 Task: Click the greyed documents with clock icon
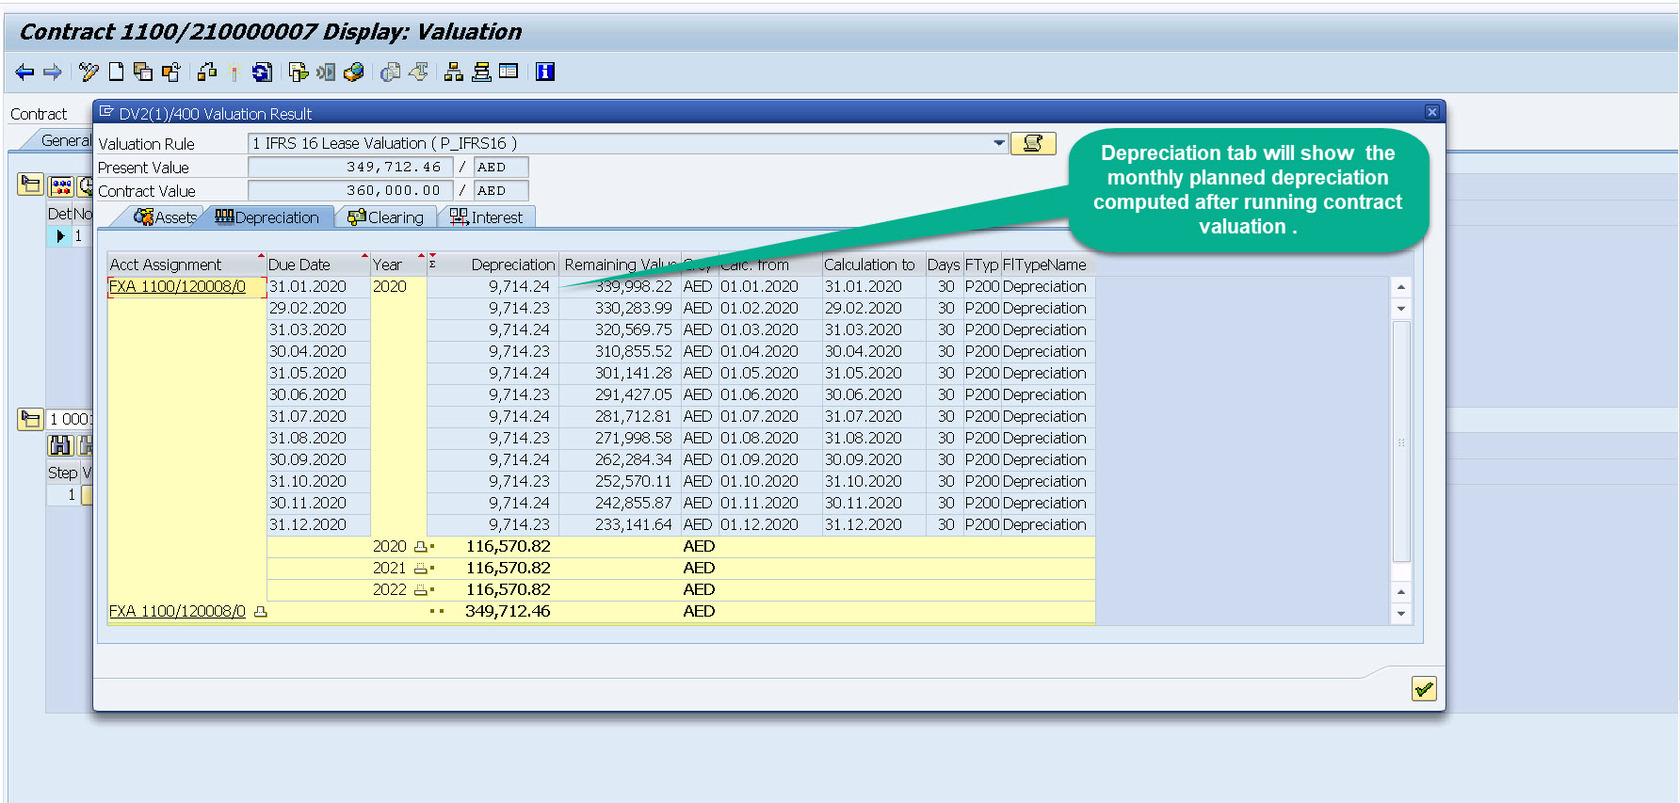click(x=391, y=72)
